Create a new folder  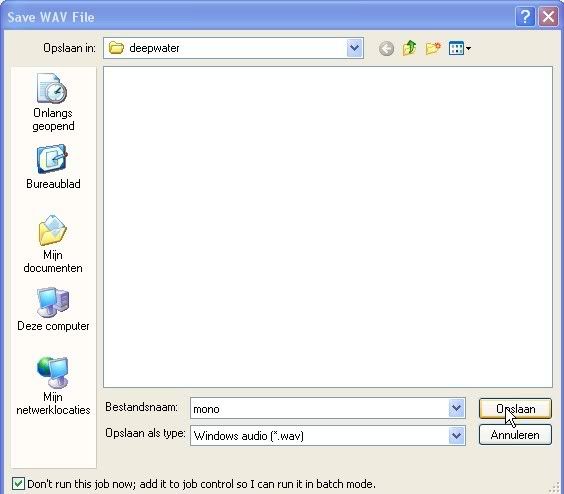point(433,48)
